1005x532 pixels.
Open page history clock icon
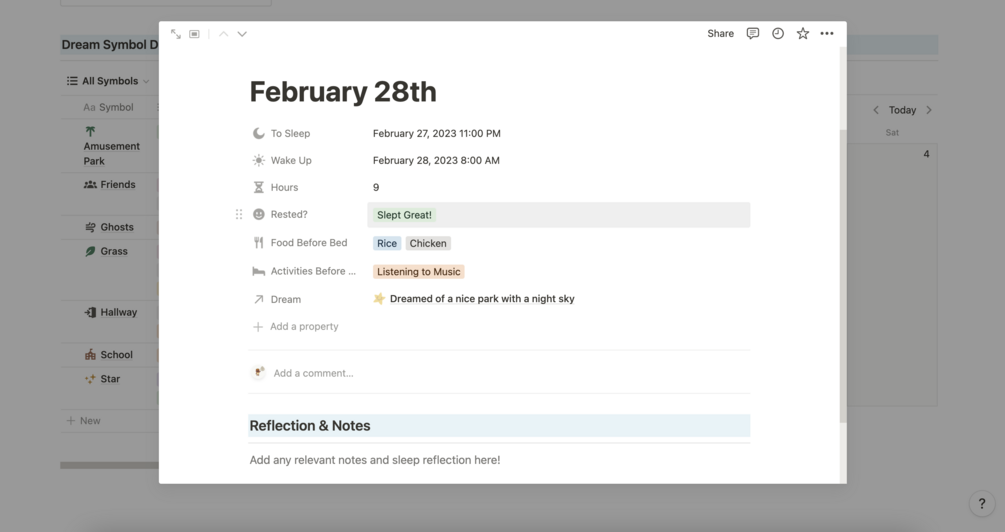(778, 34)
